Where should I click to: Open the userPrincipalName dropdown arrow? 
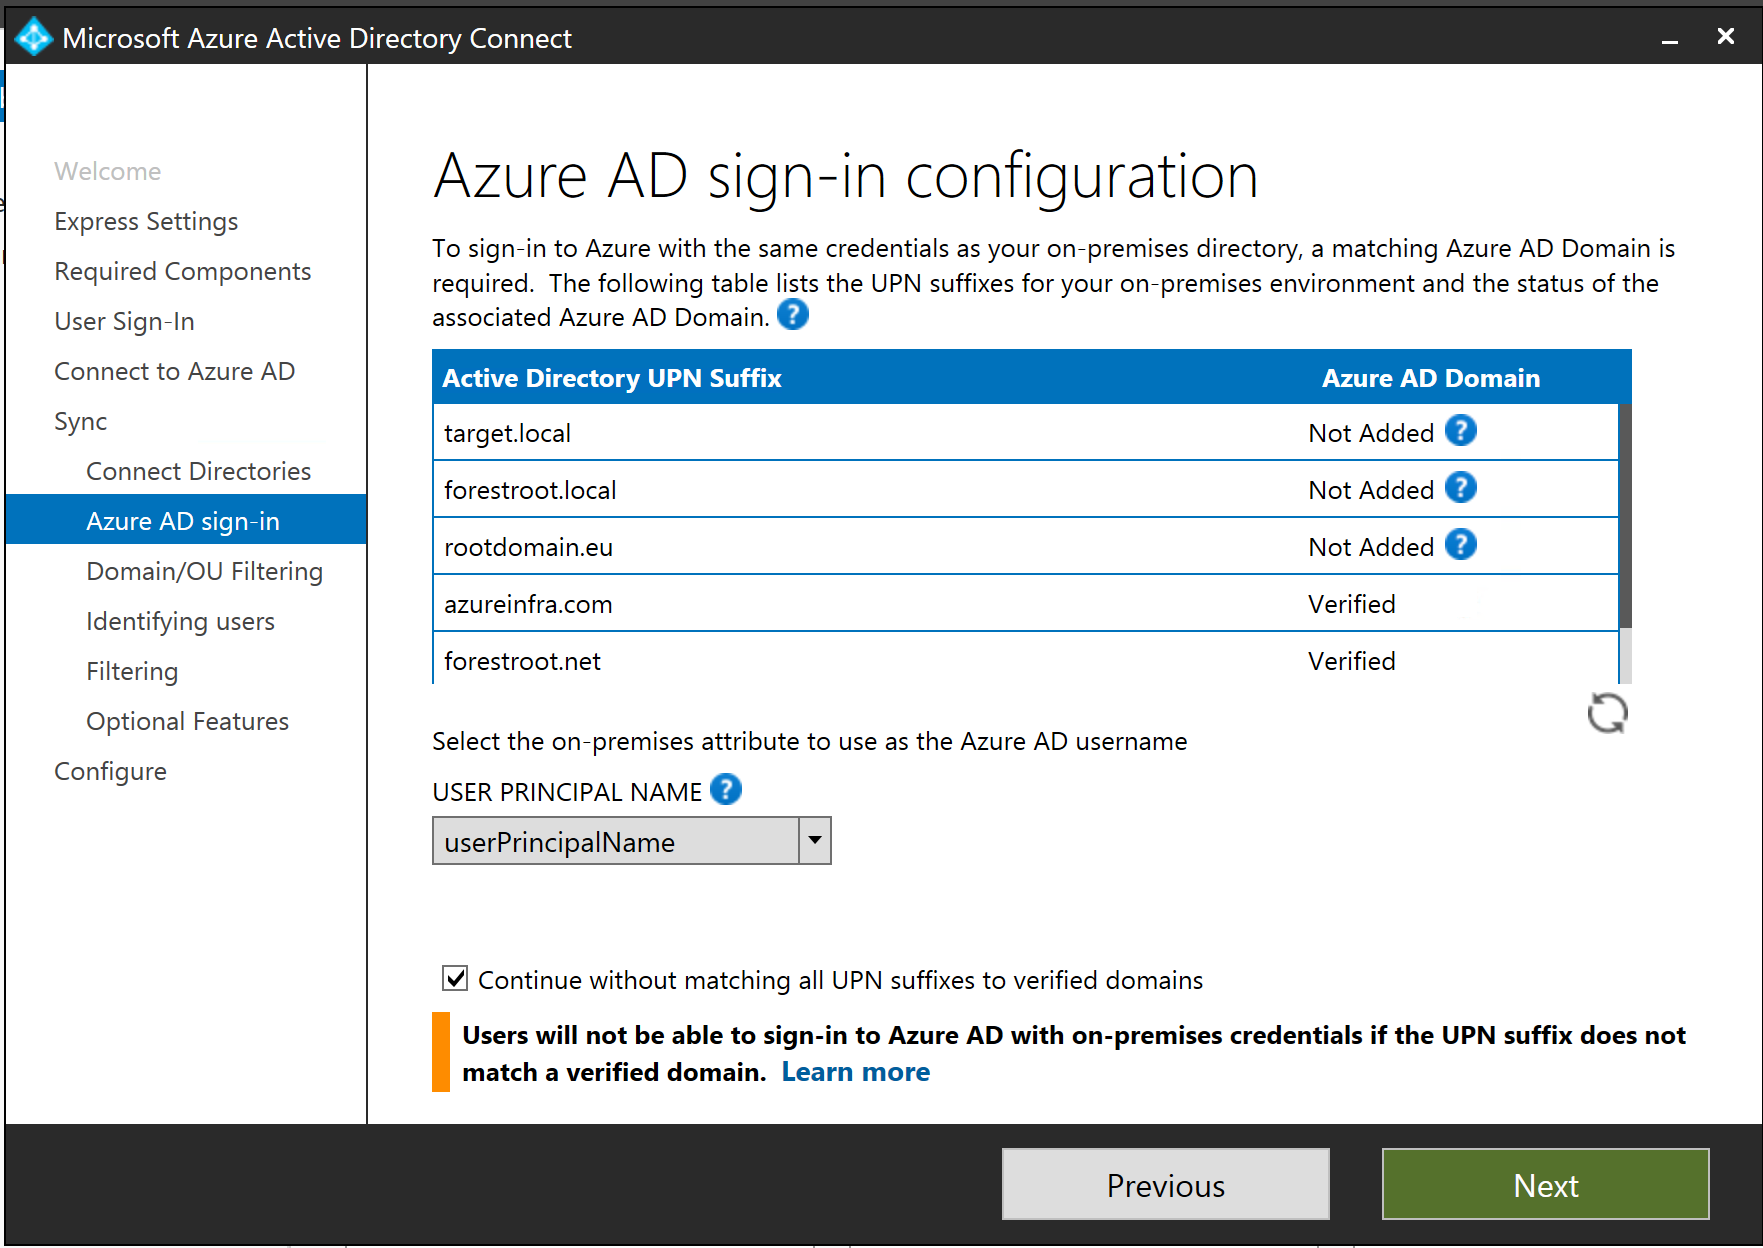click(x=815, y=841)
